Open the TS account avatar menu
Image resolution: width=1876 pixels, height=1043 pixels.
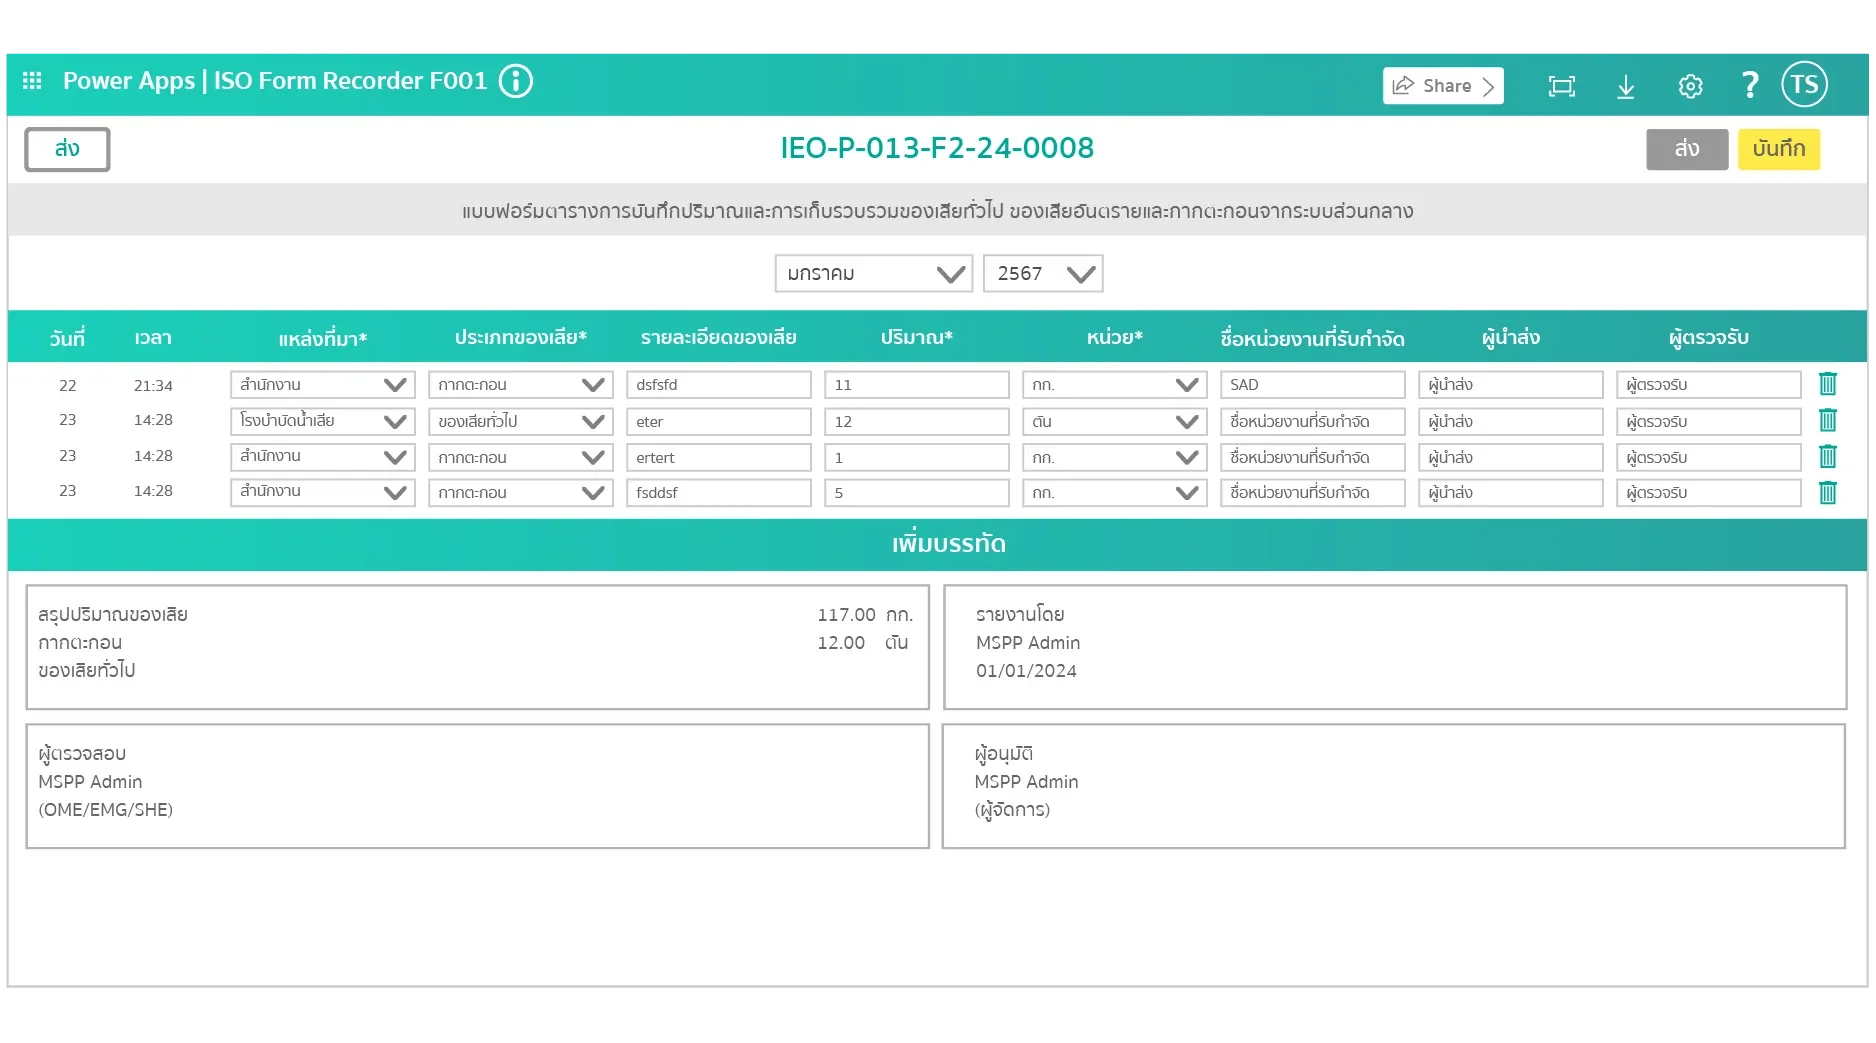(x=1804, y=83)
